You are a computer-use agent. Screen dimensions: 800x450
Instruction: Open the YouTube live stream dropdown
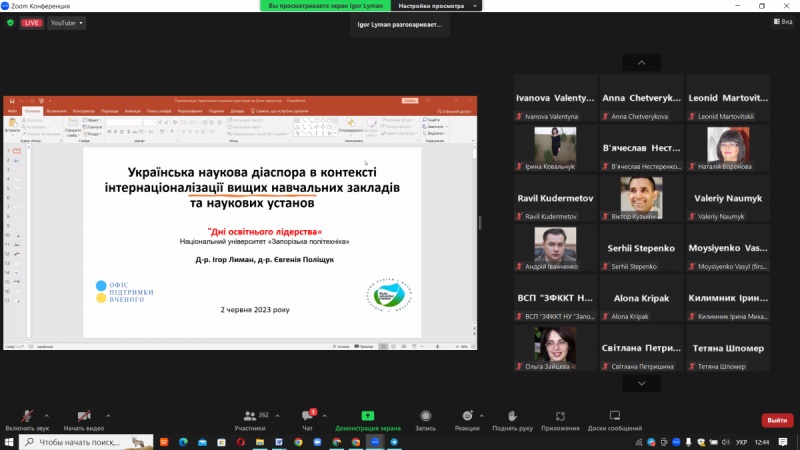tap(66, 22)
